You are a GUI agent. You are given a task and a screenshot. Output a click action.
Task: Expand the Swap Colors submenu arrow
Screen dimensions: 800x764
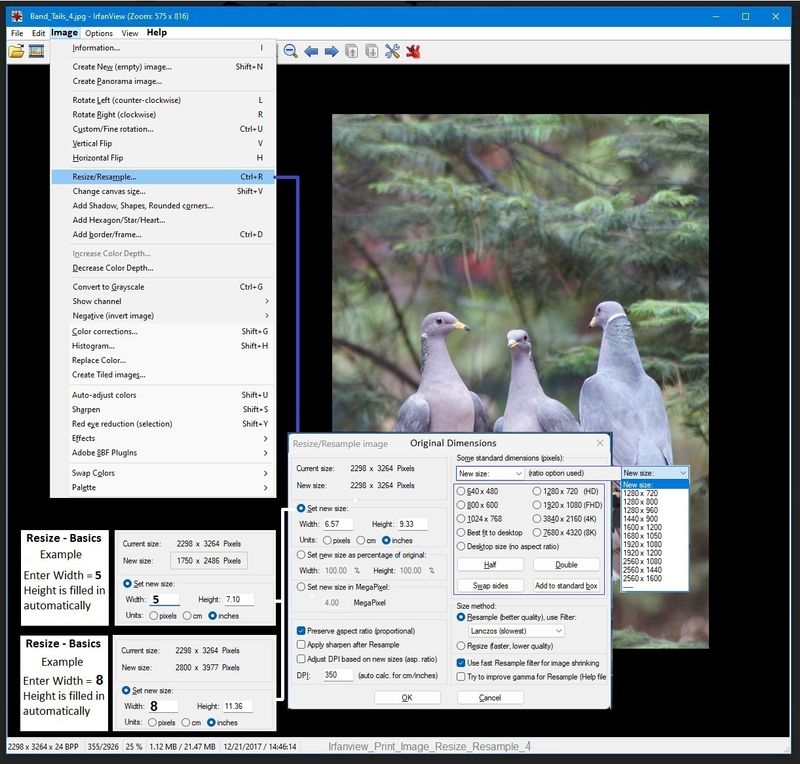tap(265, 473)
